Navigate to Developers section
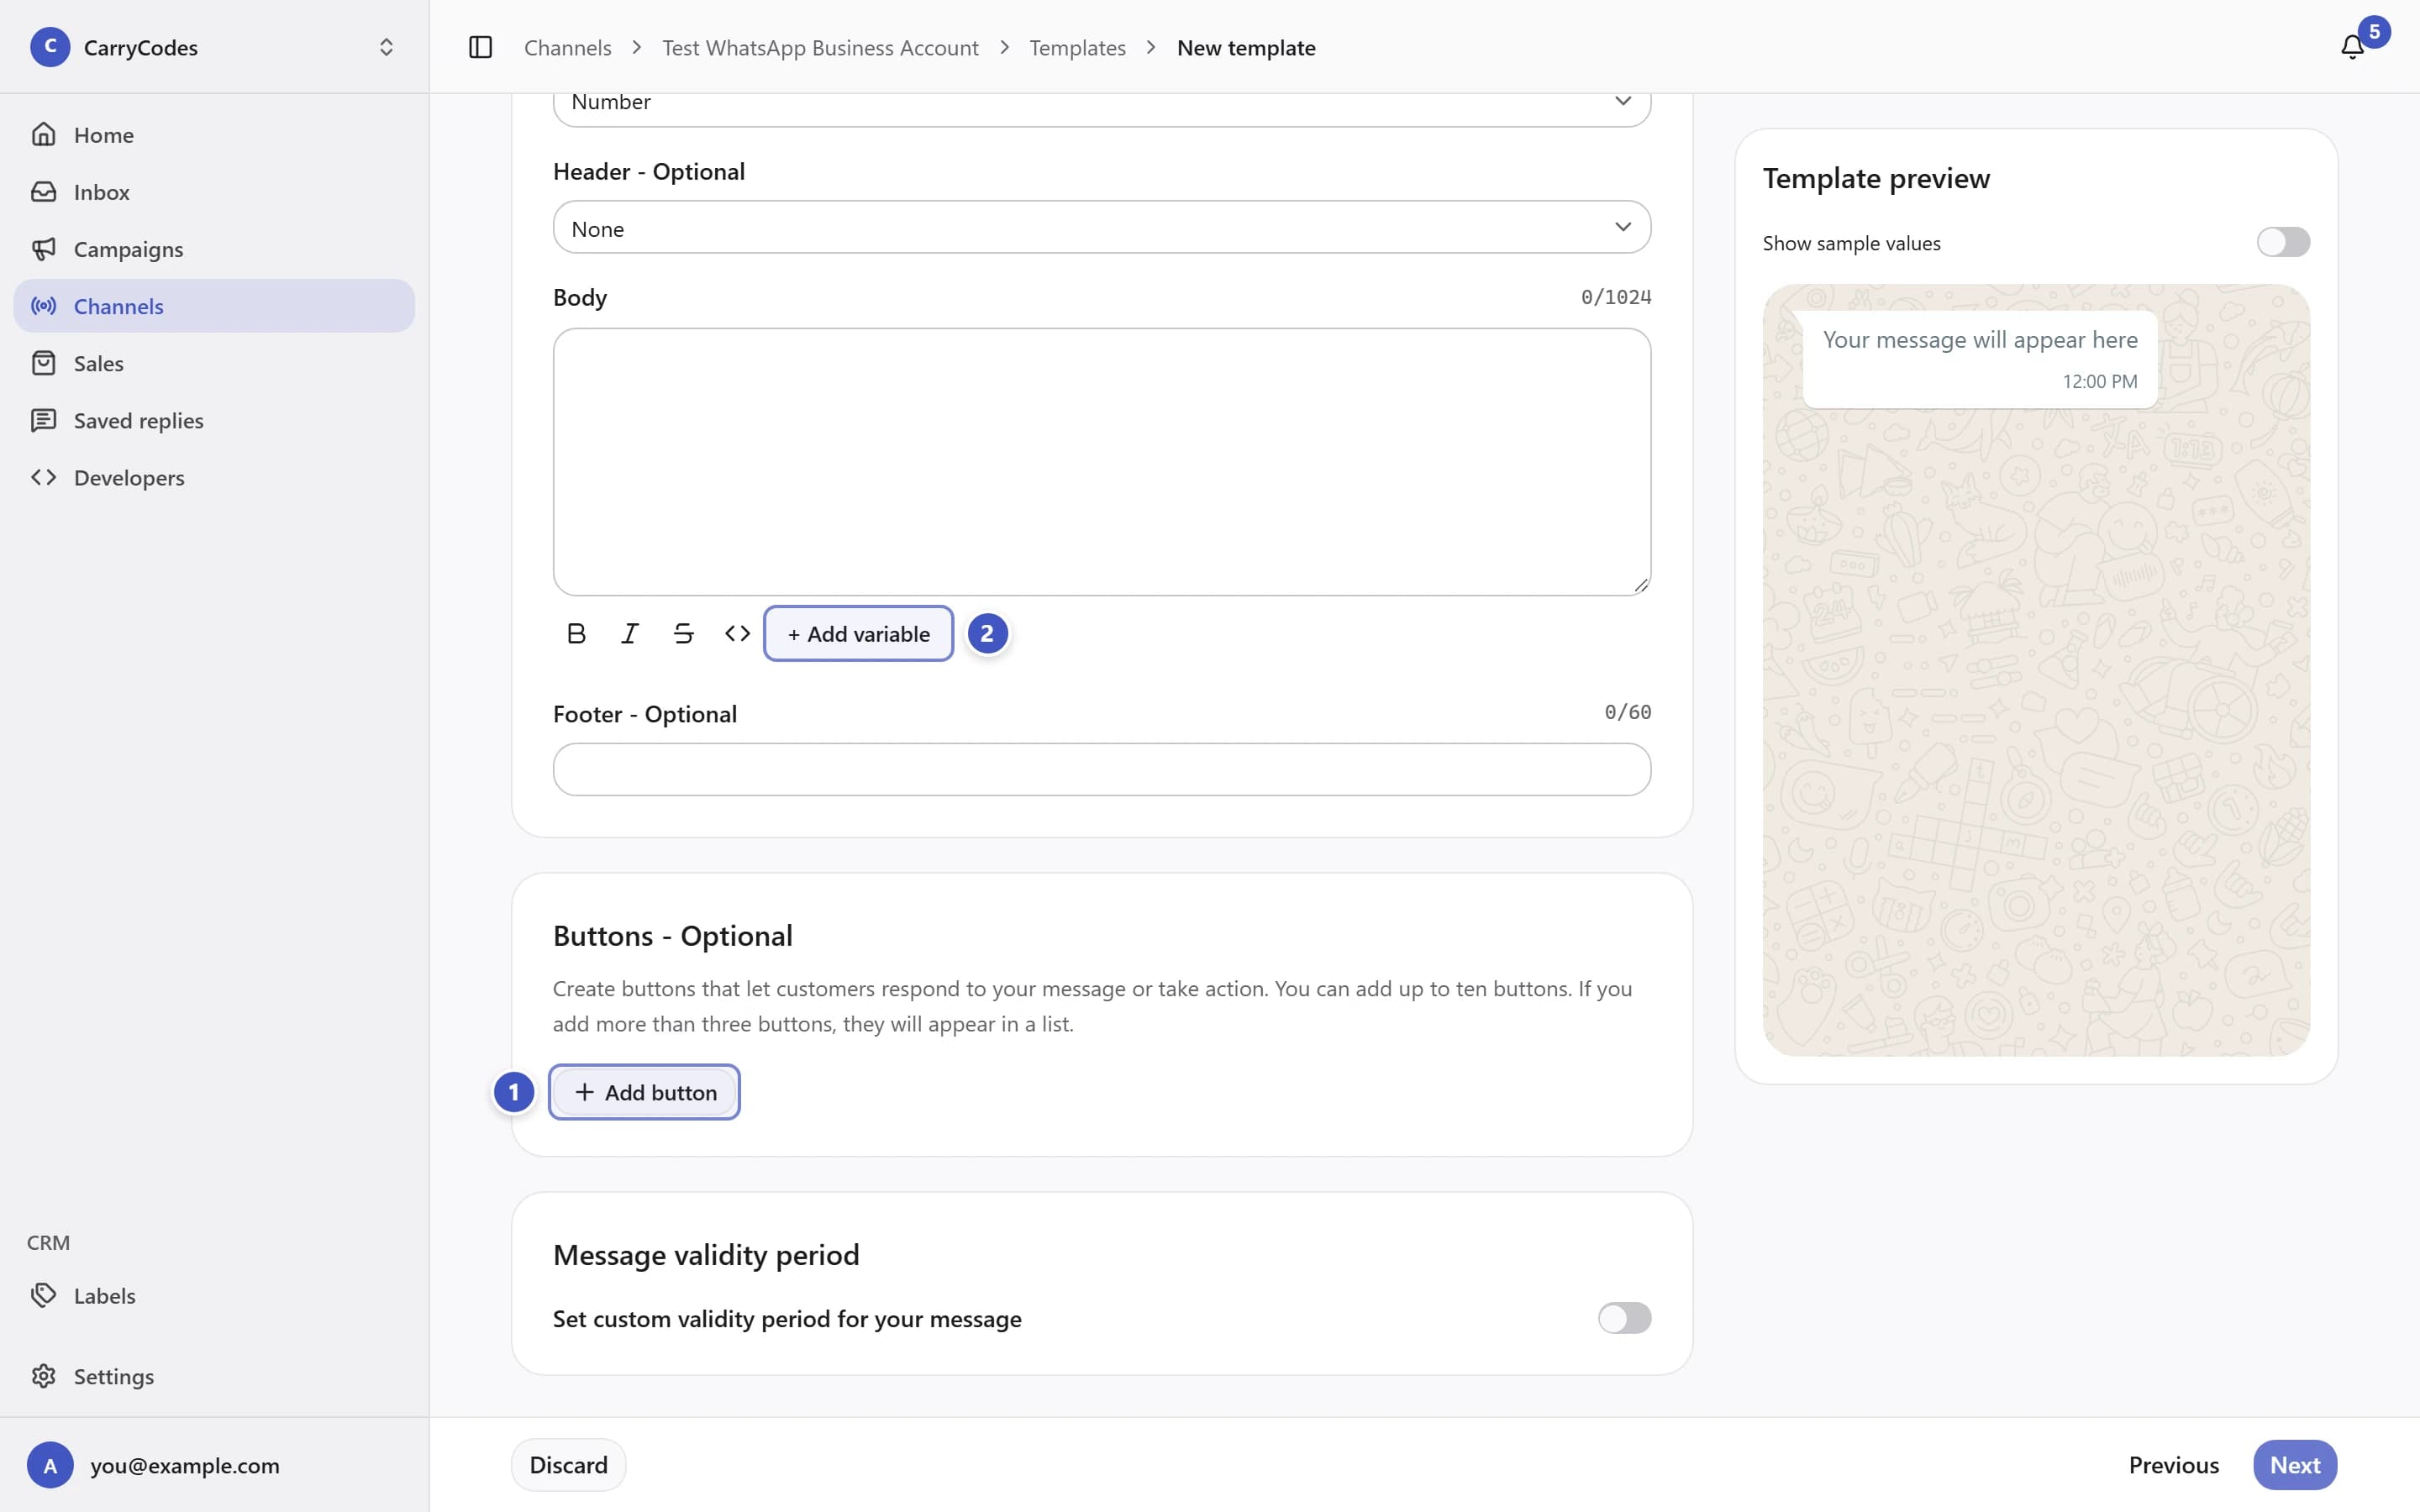2420x1512 pixels. pyautogui.click(x=214, y=477)
